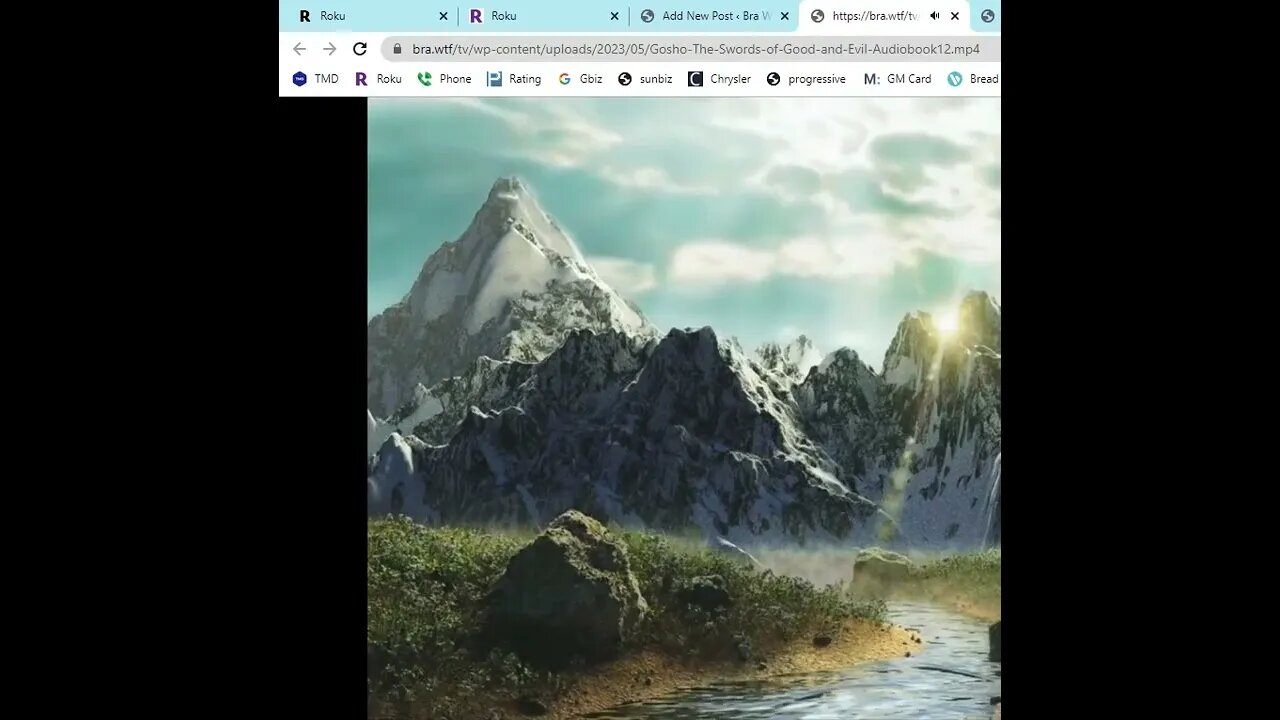Open the Bread bookmark
This screenshot has height=720, width=1280.
pos(973,79)
